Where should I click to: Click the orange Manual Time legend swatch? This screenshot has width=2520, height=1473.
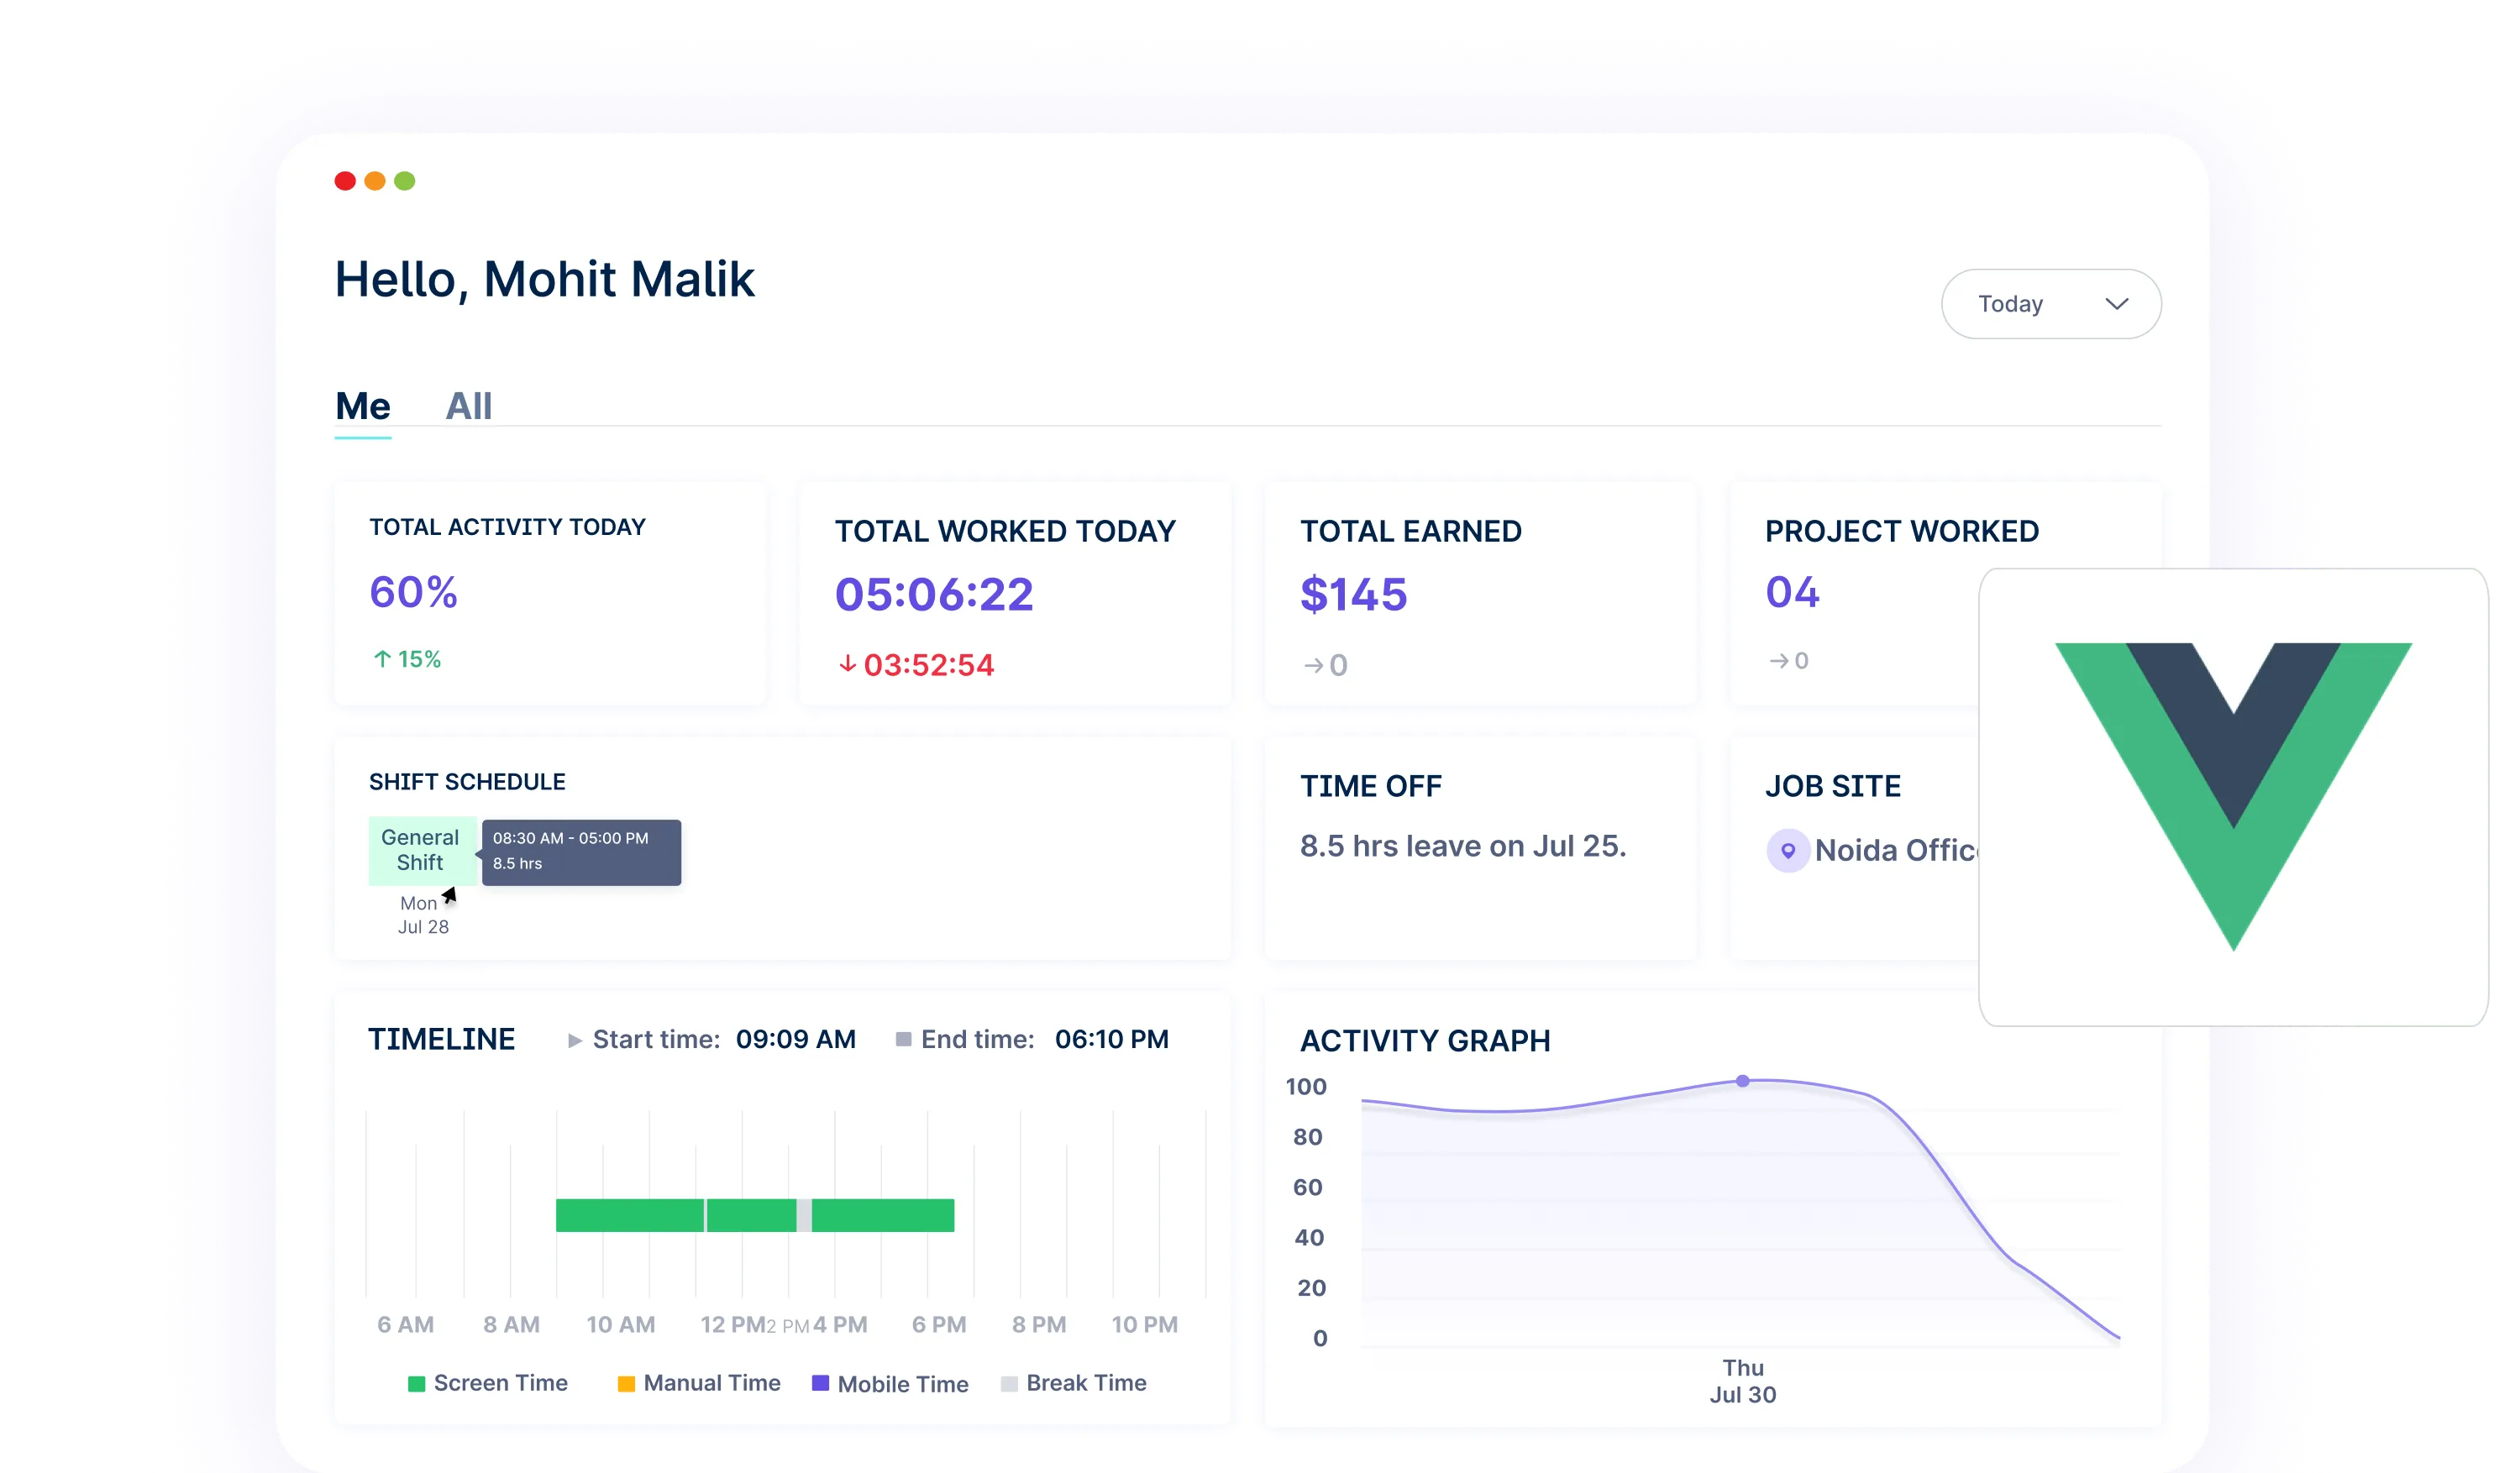pyautogui.click(x=626, y=1384)
